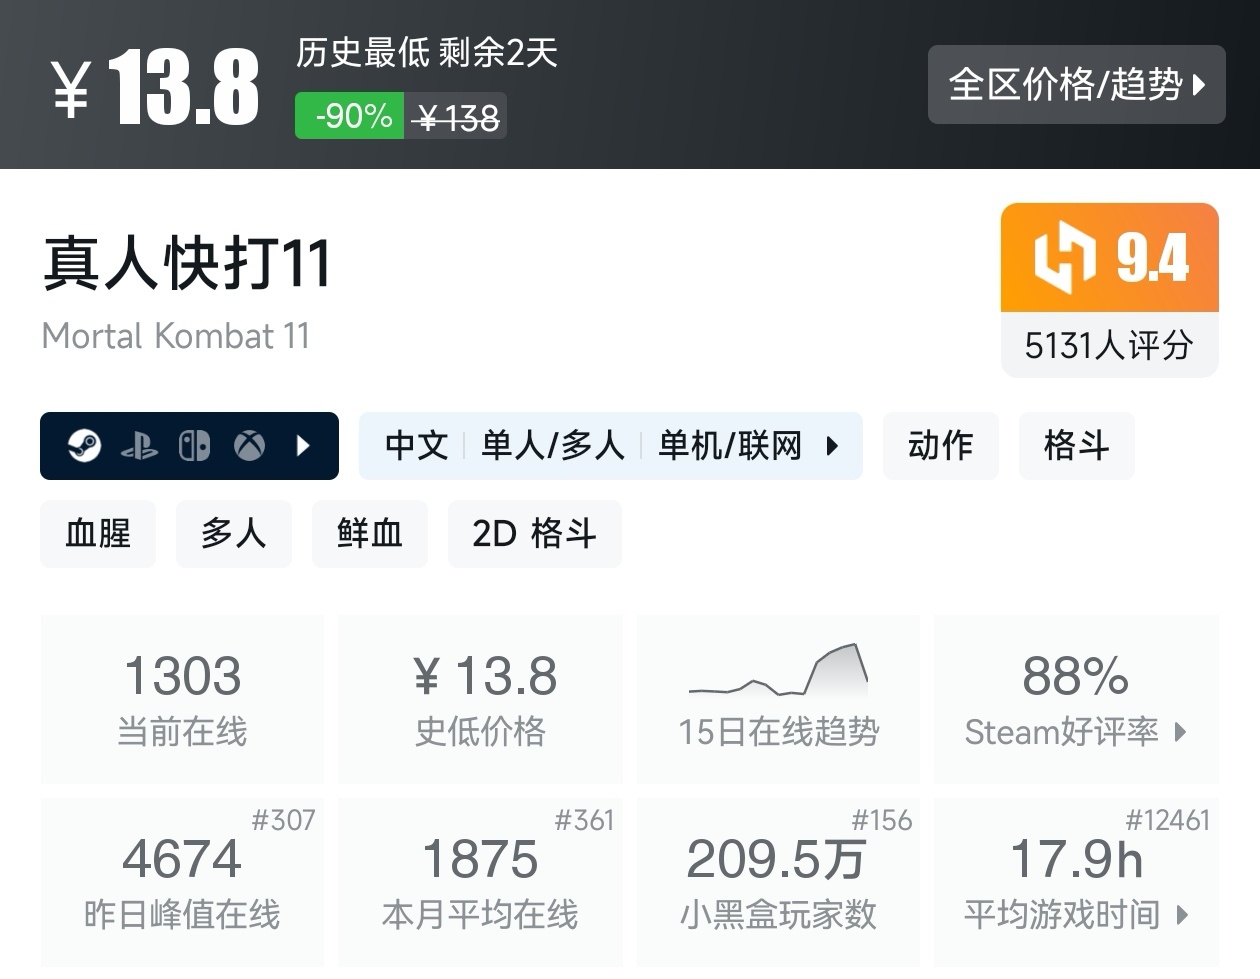Click the #156 rank label
The width and height of the screenshot is (1260, 979).
tap(882, 821)
